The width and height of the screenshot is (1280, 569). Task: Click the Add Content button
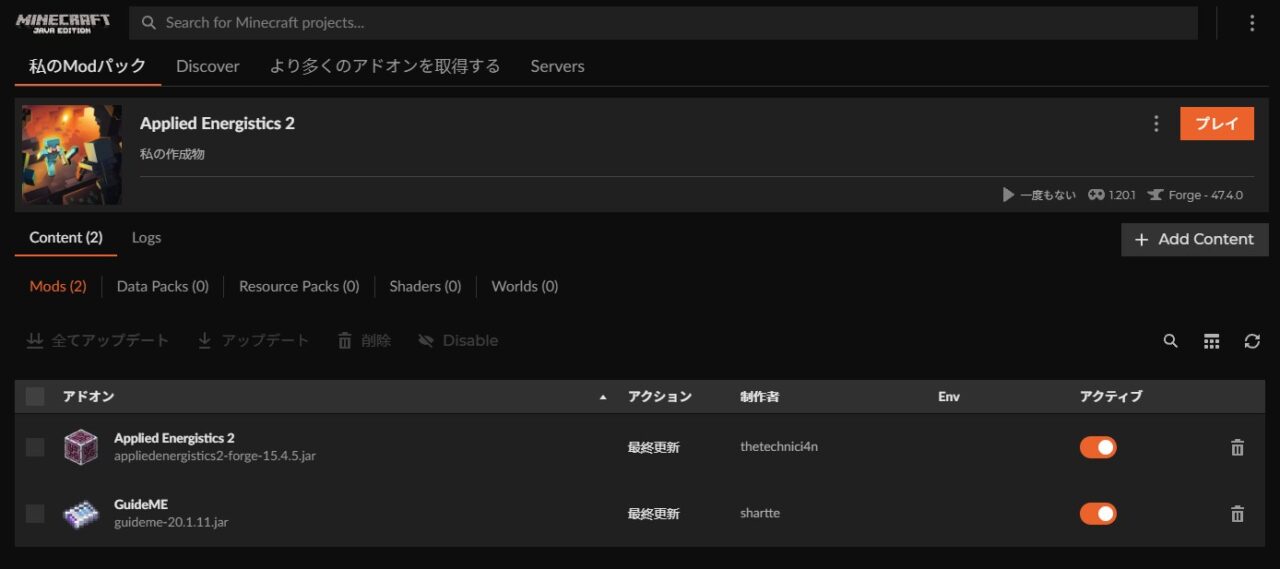1195,239
